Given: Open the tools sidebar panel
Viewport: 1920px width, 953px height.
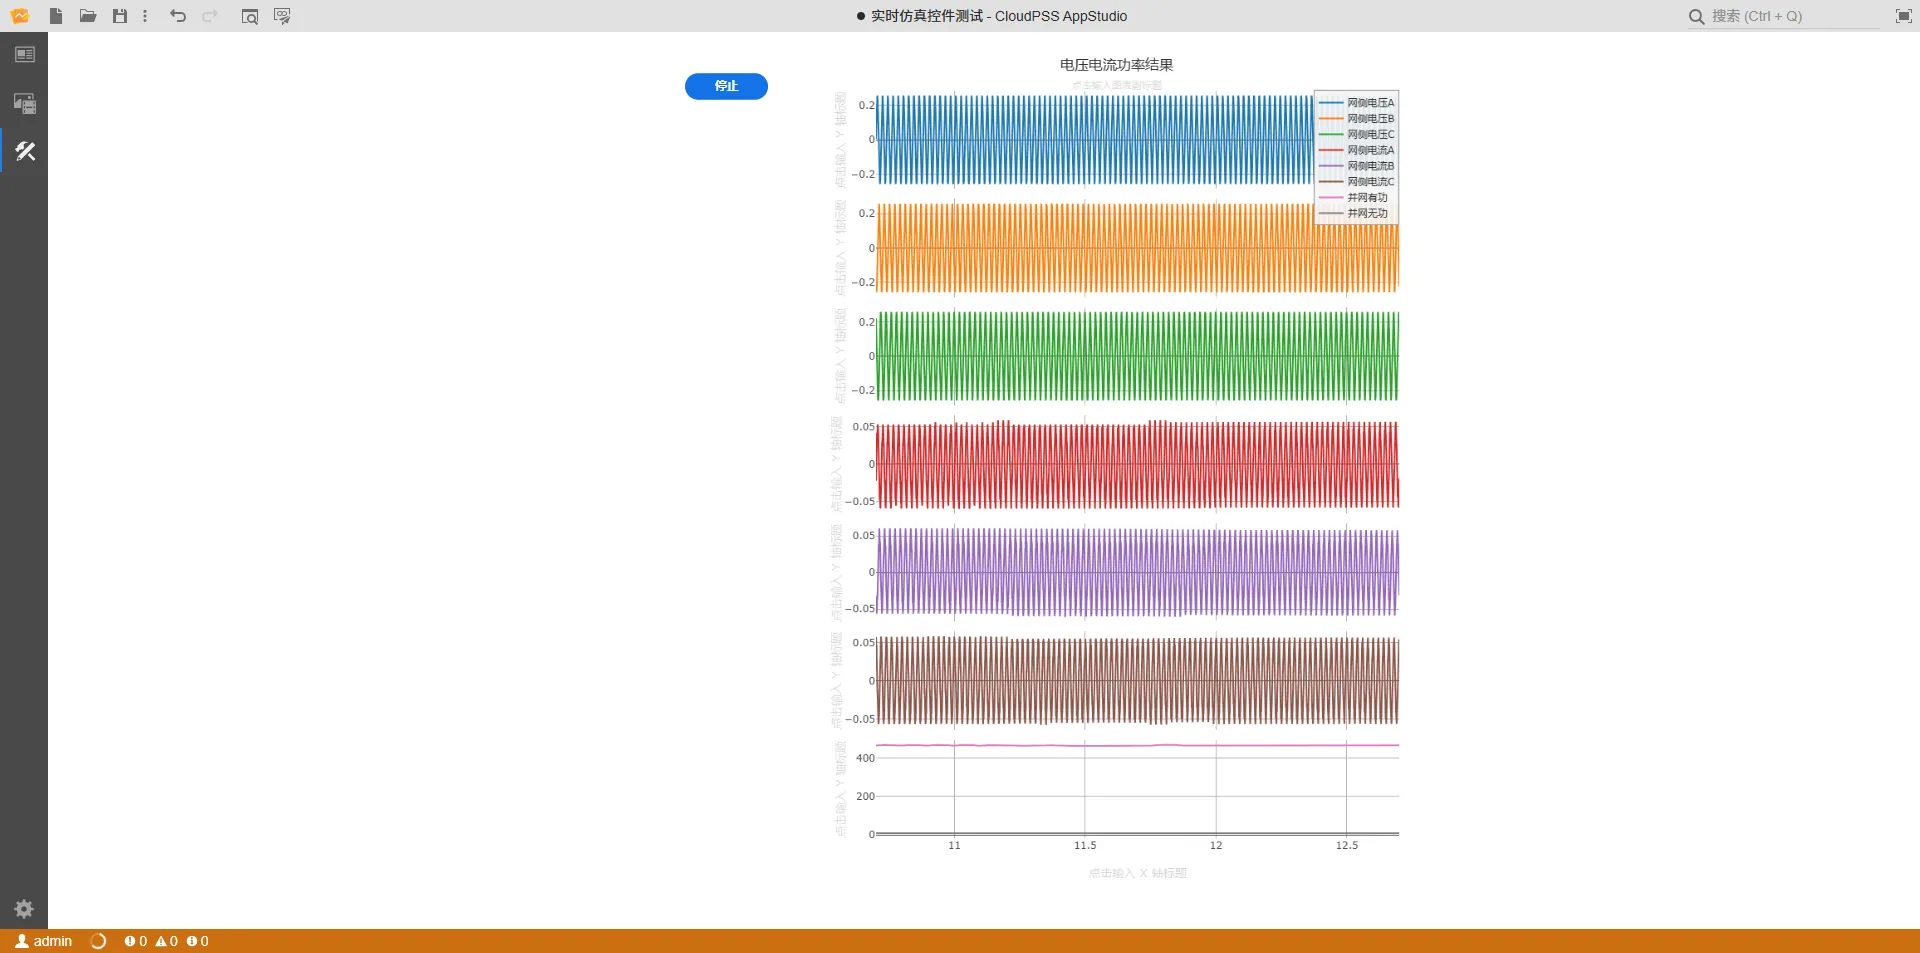Looking at the screenshot, I should (25, 151).
